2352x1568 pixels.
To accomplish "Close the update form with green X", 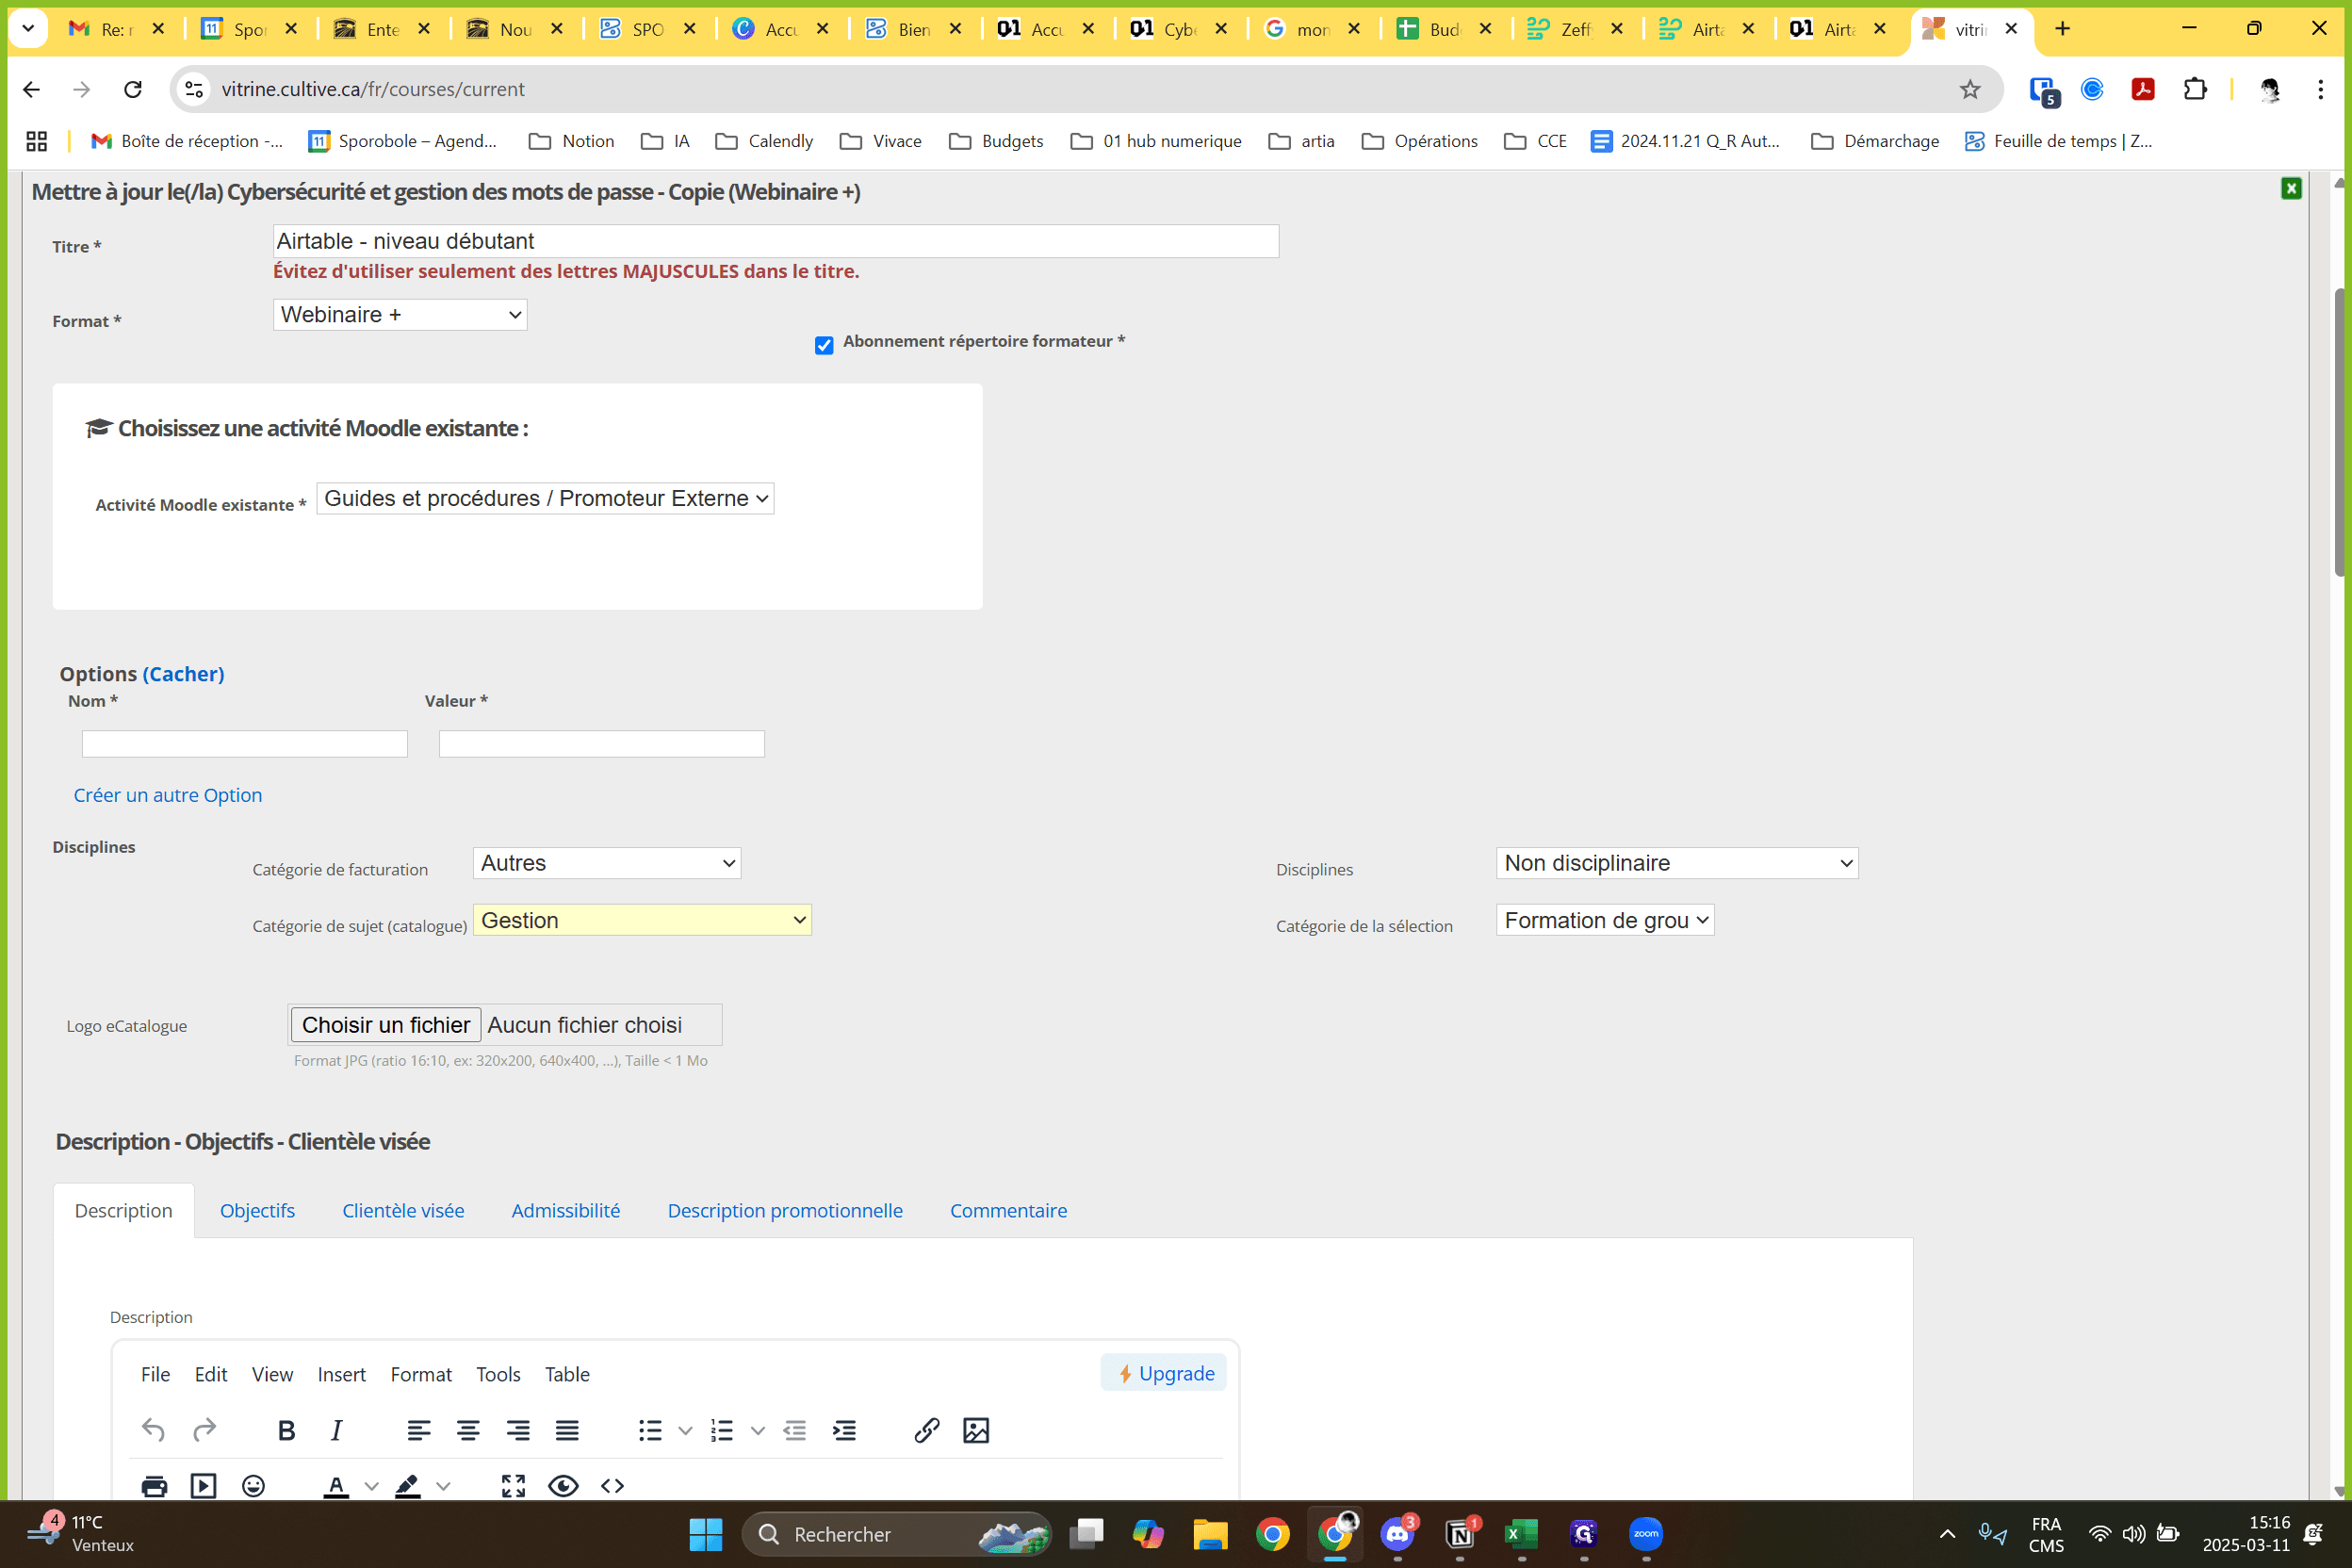I will tap(2291, 188).
